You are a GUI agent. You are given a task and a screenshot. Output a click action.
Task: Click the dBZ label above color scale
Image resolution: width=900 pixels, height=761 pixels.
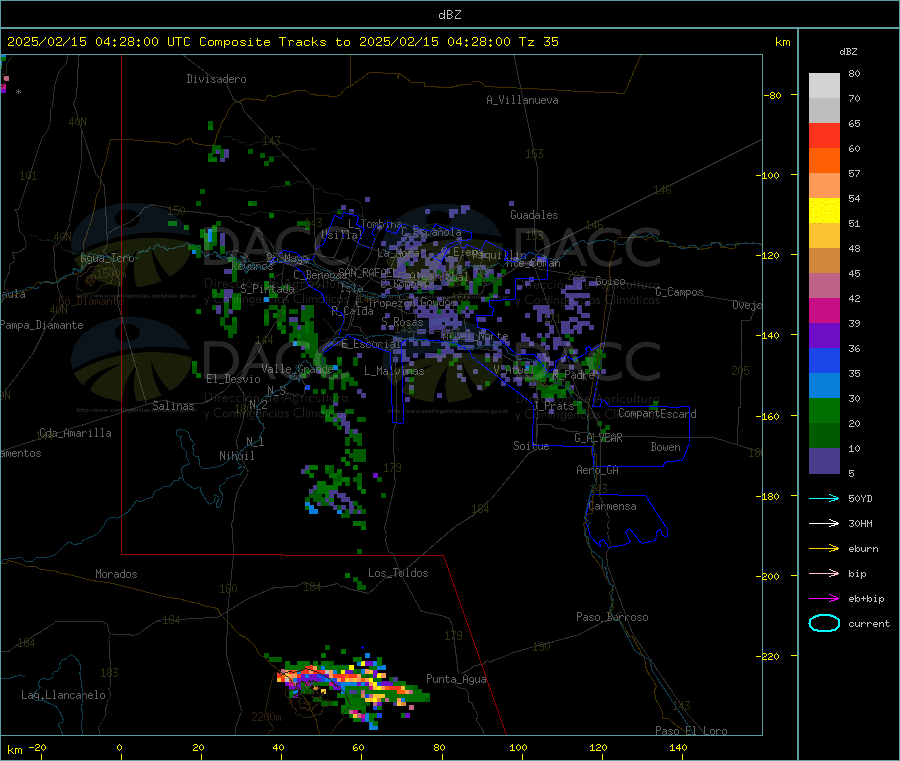pyautogui.click(x=848, y=52)
